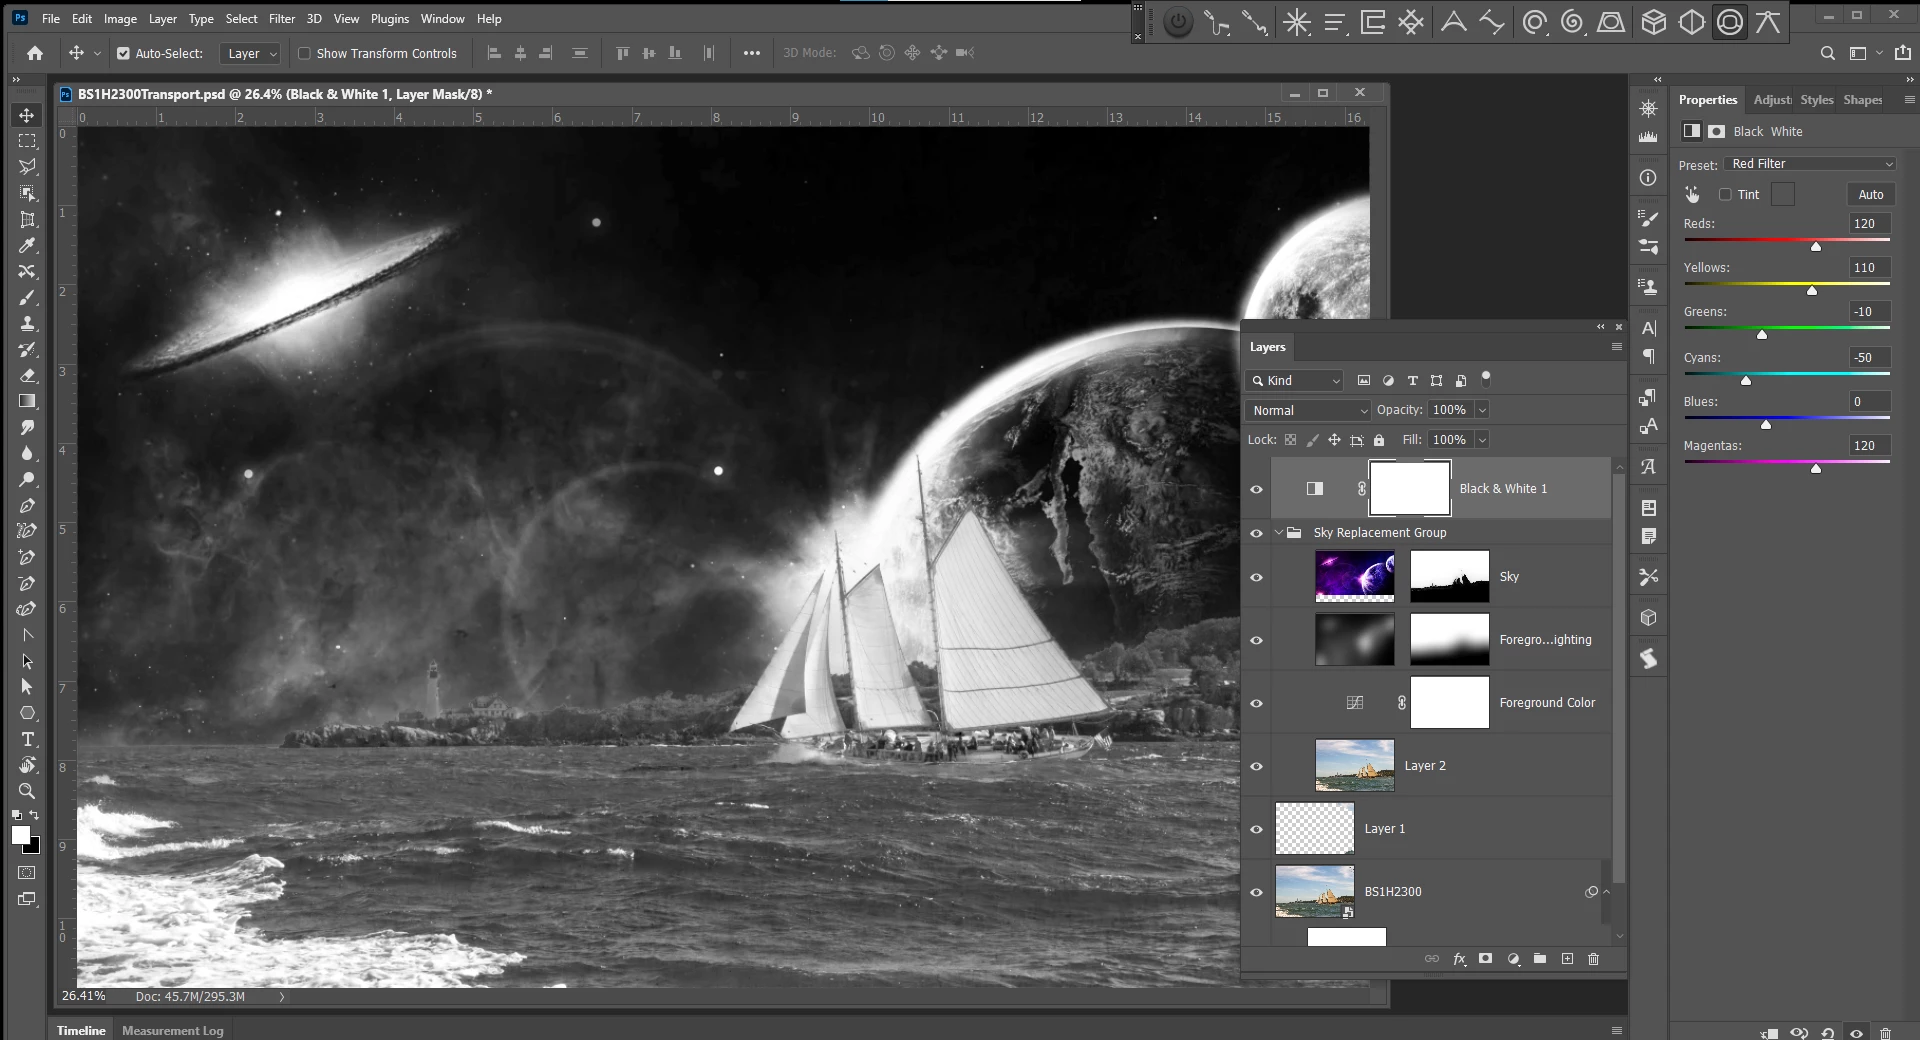Click the Black & White 1 mask thumbnail
The height and width of the screenshot is (1040, 1920).
[x=1409, y=489]
